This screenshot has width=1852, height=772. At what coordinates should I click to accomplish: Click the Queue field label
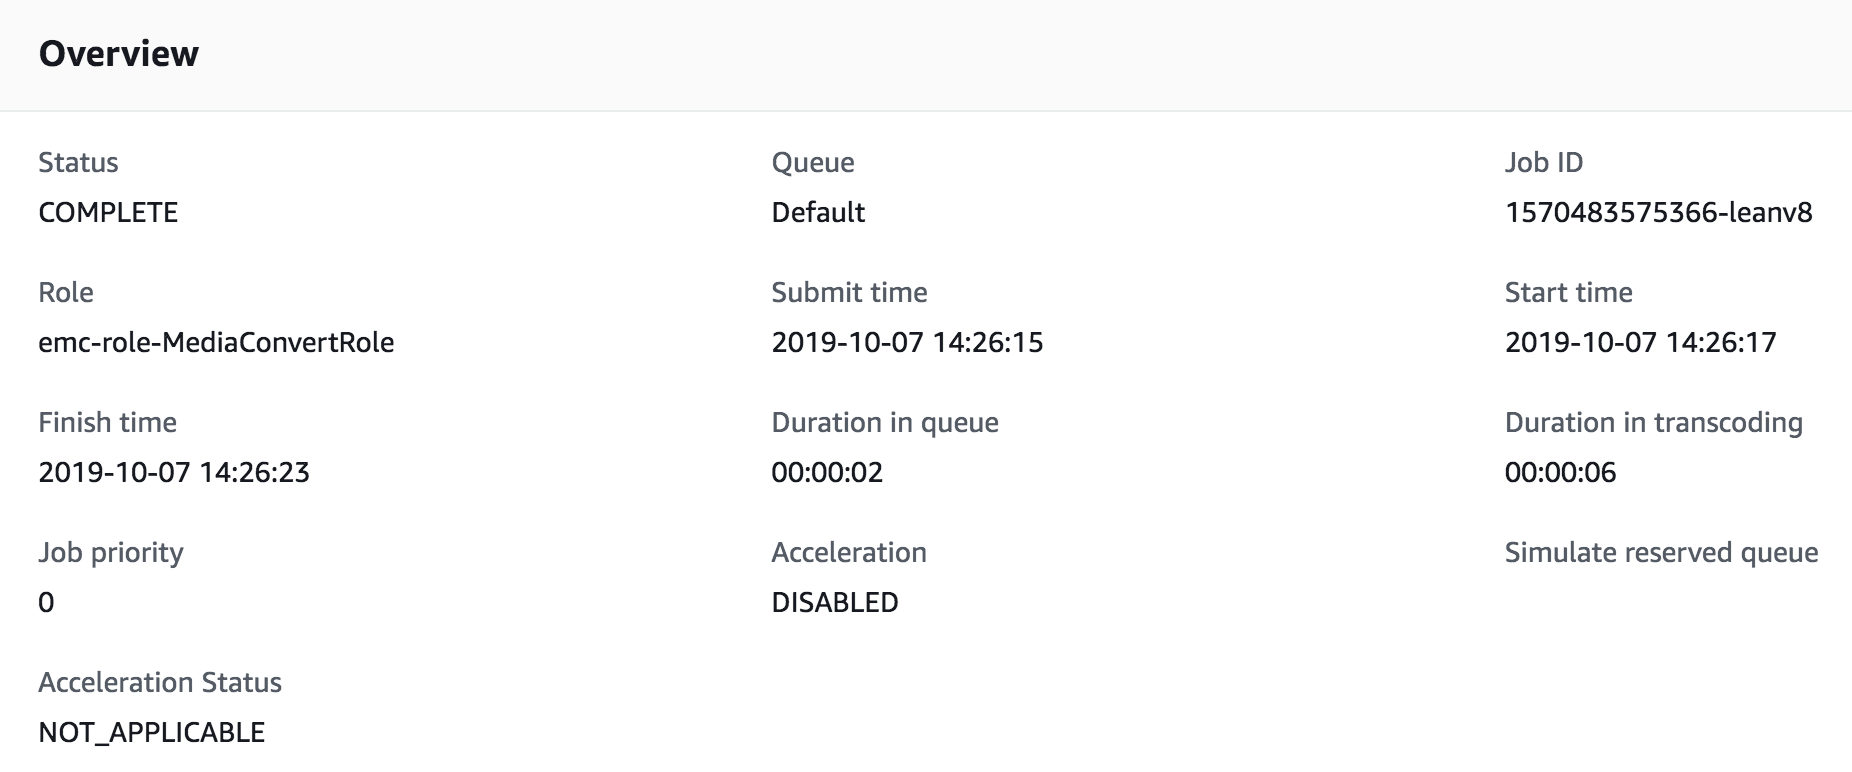tap(813, 162)
